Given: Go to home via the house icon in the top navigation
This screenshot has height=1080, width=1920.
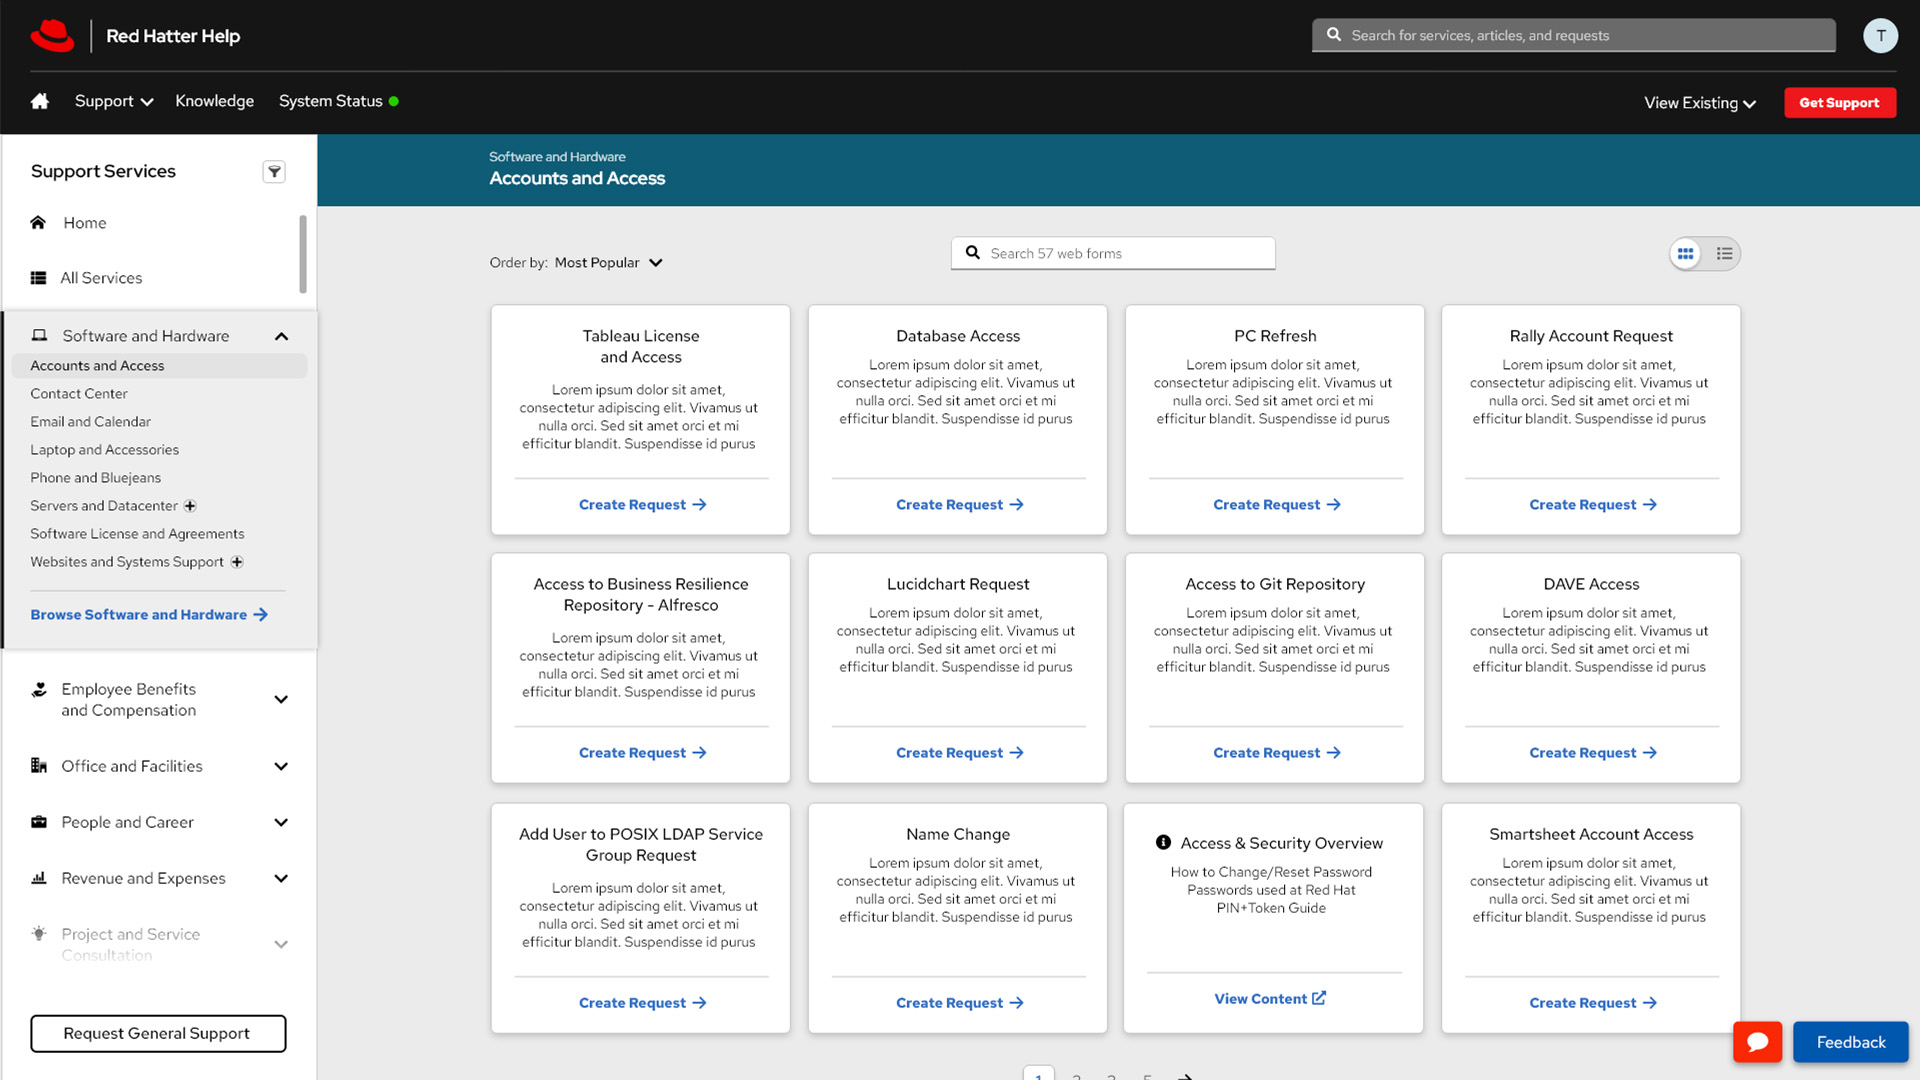Looking at the screenshot, I should [x=40, y=101].
